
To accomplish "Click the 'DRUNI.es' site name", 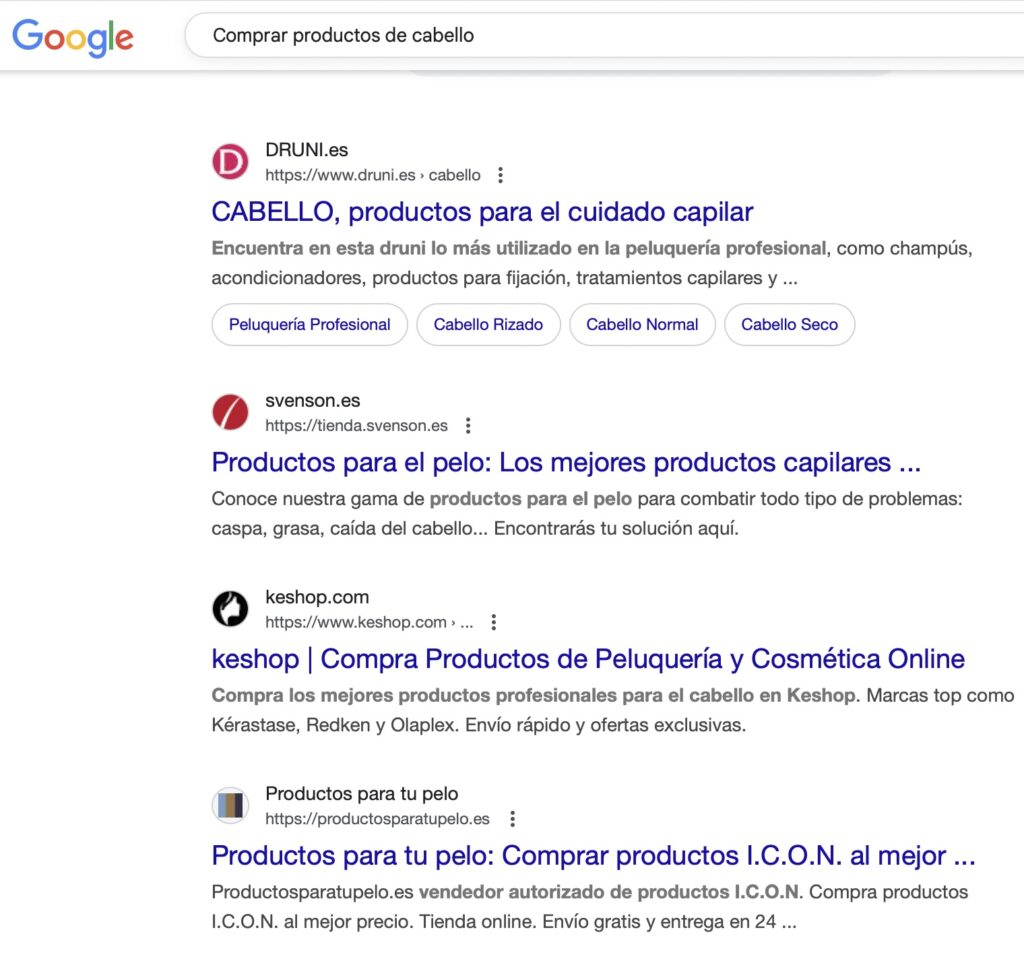I will [x=306, y=150].
